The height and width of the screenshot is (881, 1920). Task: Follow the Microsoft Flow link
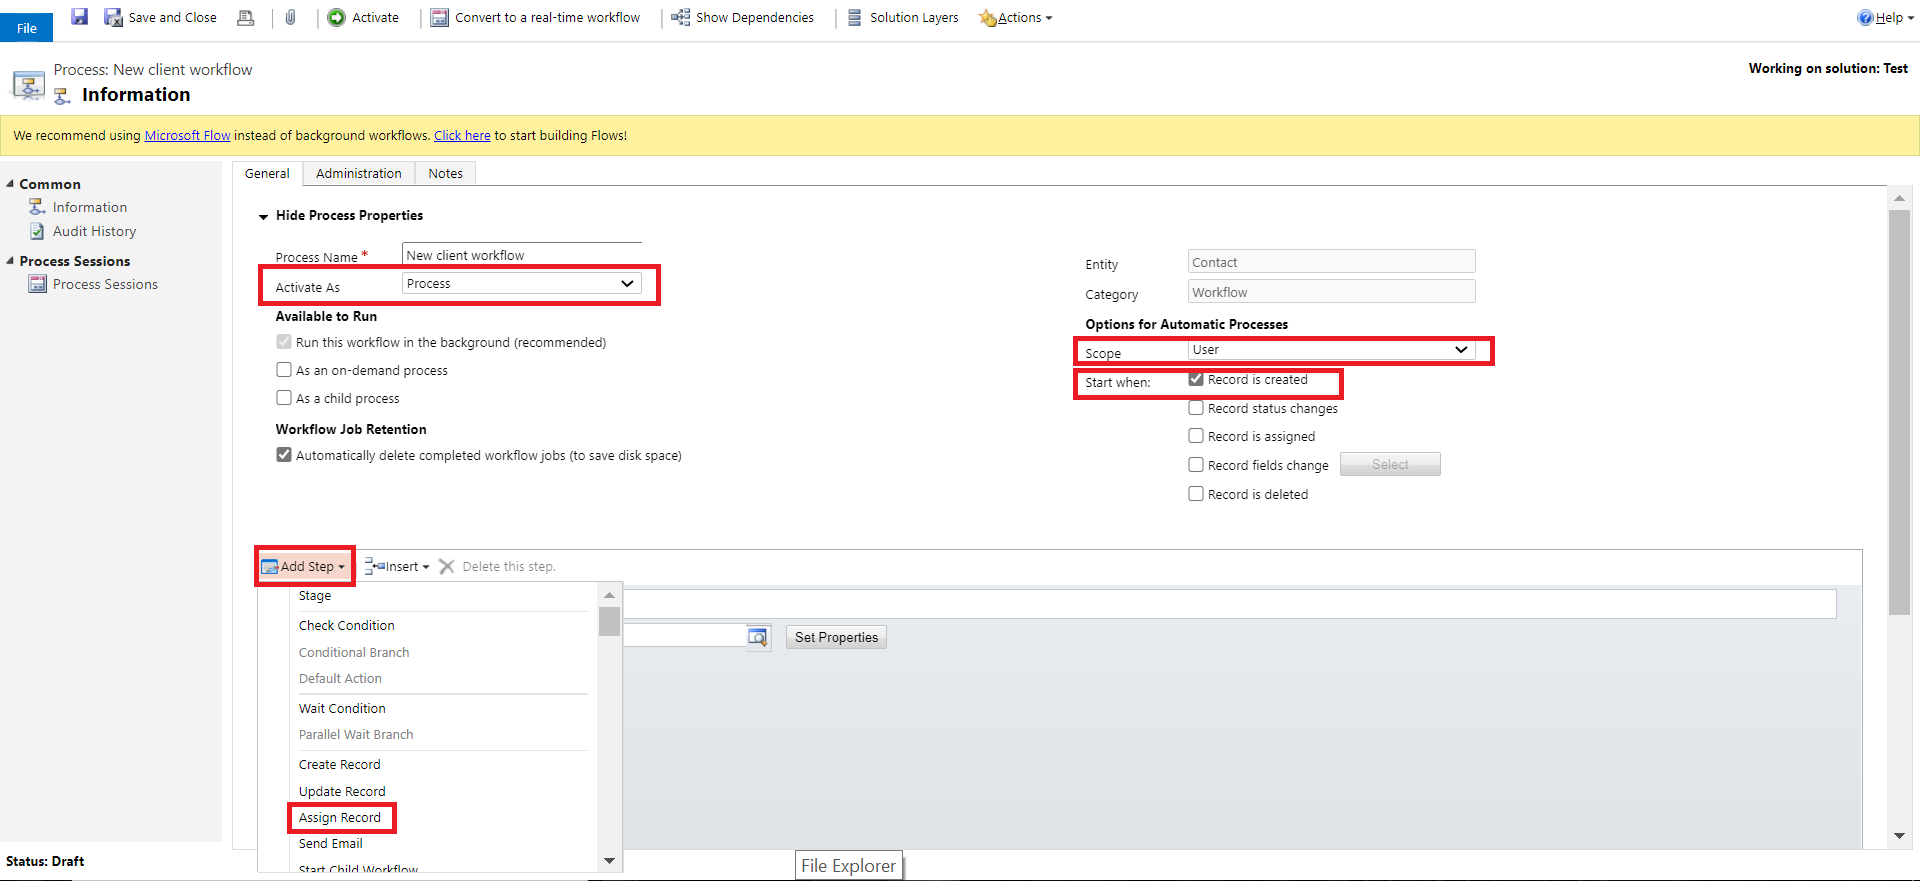click(x=187, y=136)
